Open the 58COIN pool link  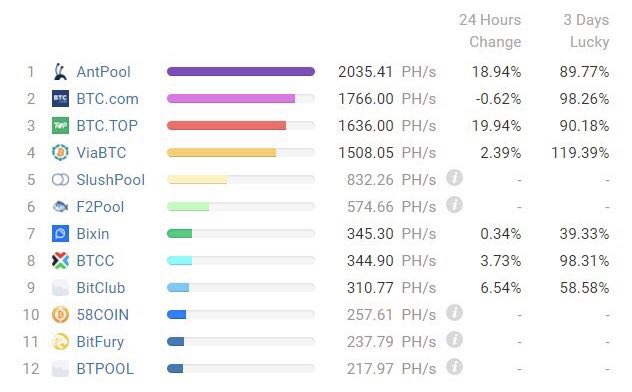coord(103,315)
